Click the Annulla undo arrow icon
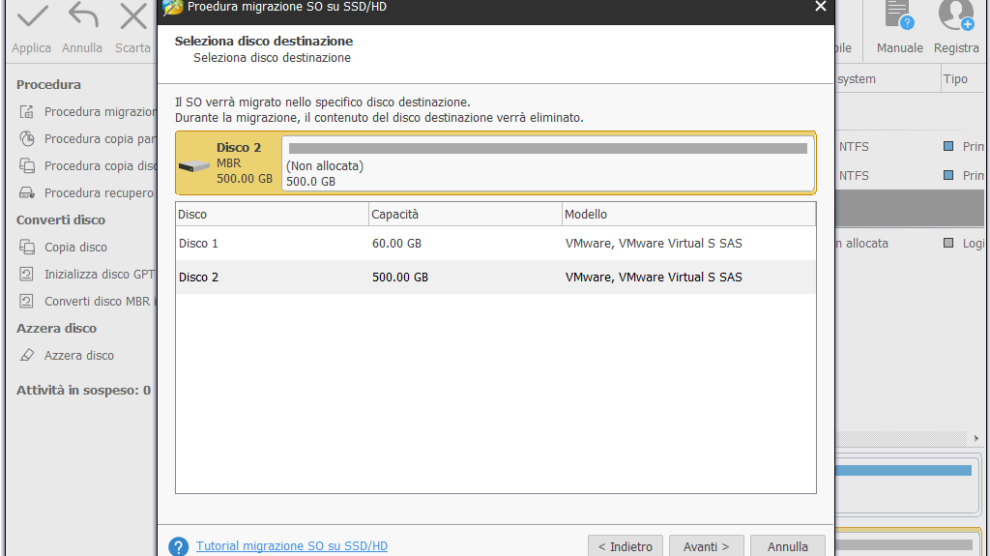990x556 pixels. click(x=82, y=17)
